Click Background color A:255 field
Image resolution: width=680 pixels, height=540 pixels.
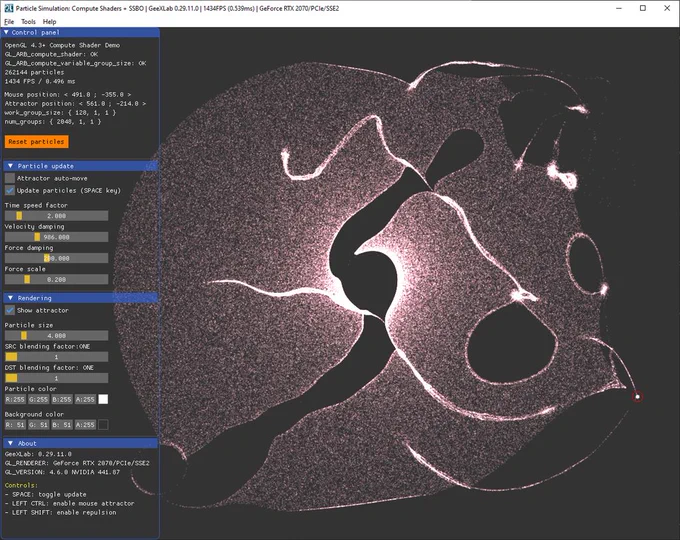85,425
